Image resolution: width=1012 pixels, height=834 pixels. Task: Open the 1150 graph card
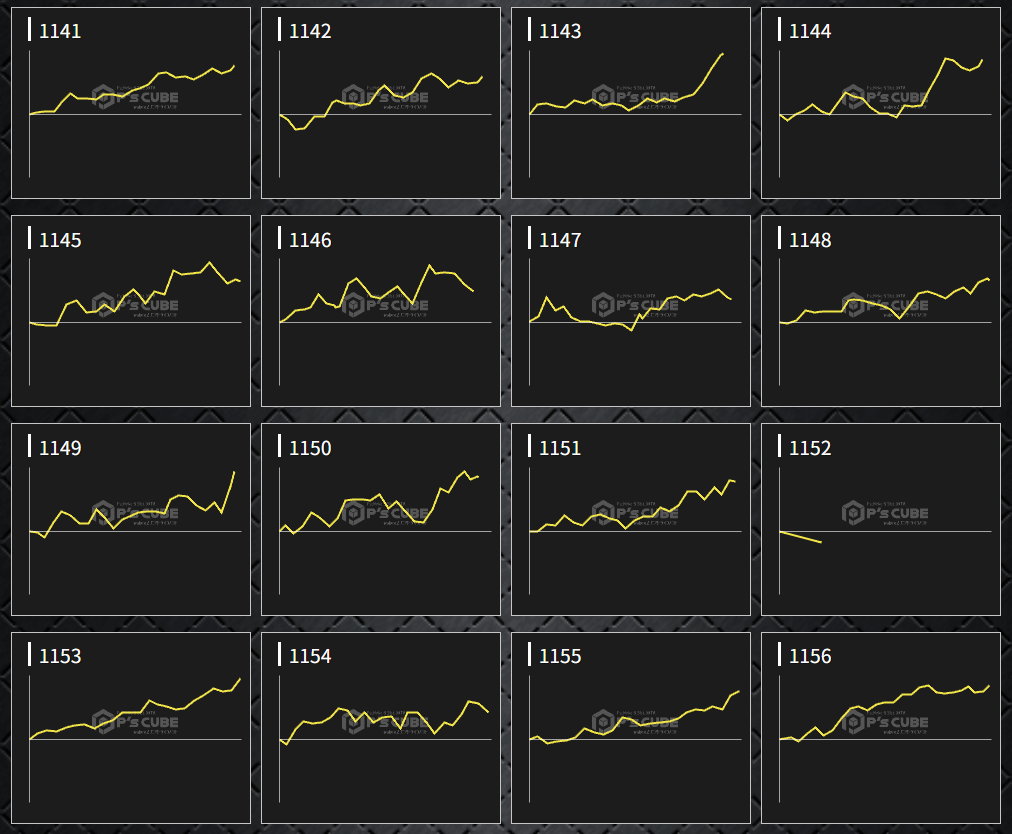[381, 520]
